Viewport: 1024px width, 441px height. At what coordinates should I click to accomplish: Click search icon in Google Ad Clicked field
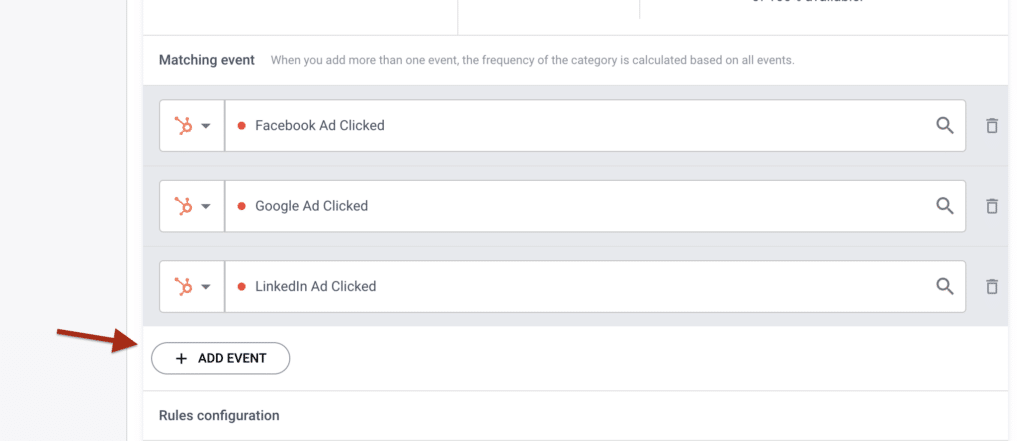click(x=944, y=206)
